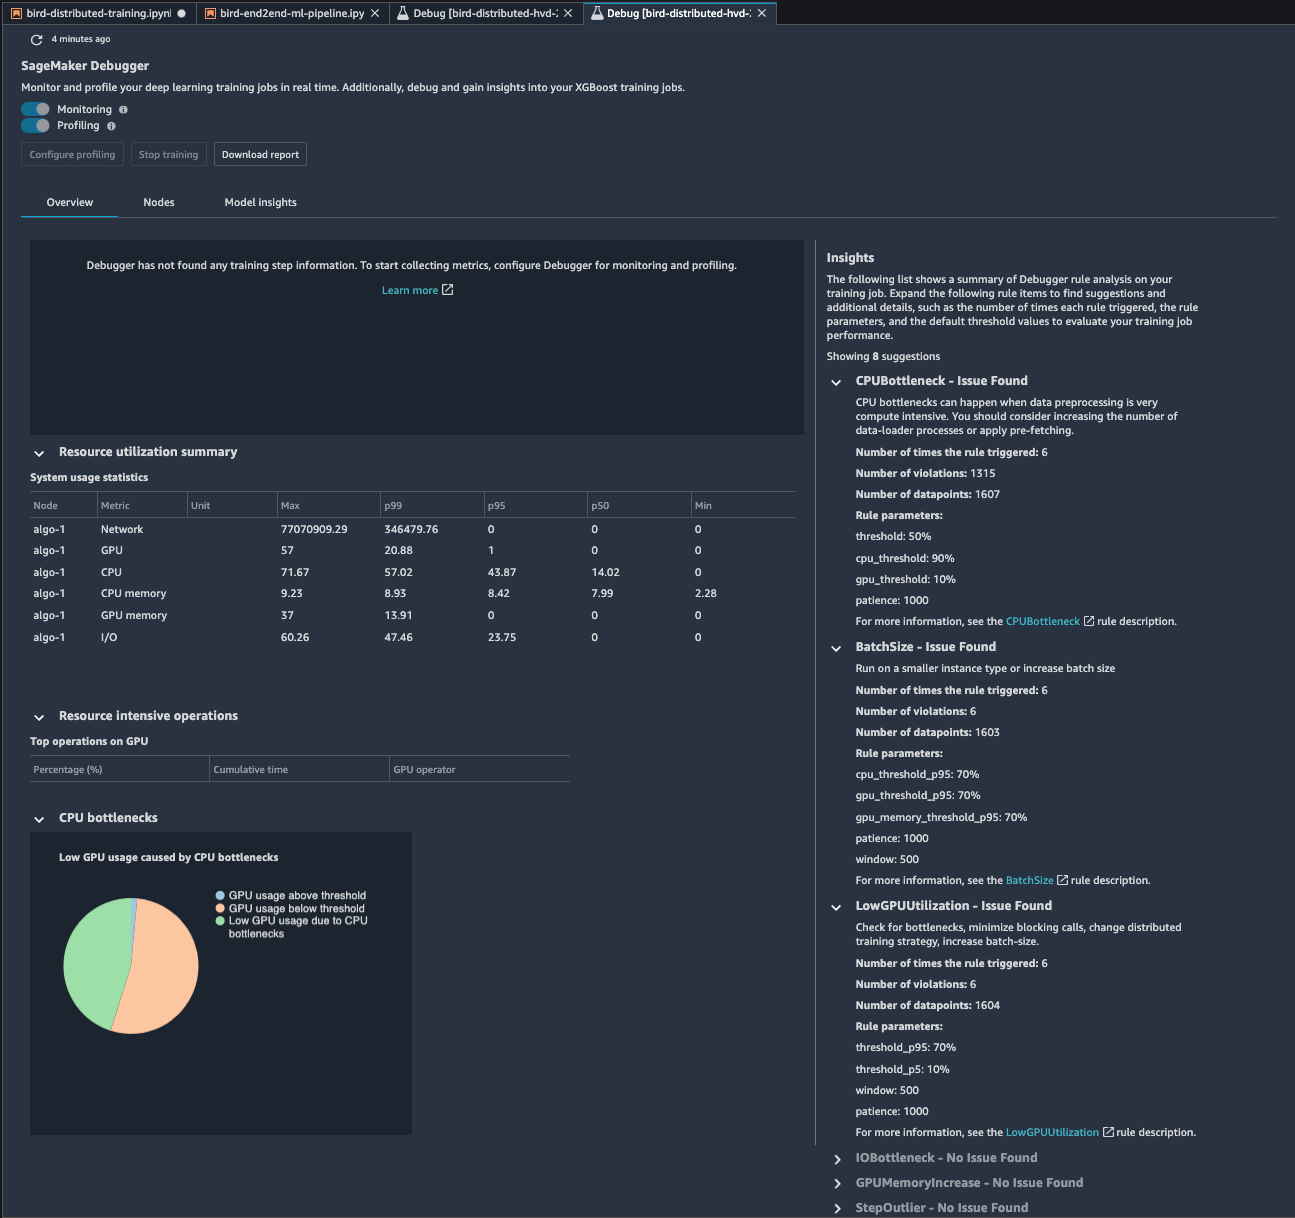Open the BatchSize rule description link
This screenshot has width=1295, height=1218.
tap(1030, 880)
